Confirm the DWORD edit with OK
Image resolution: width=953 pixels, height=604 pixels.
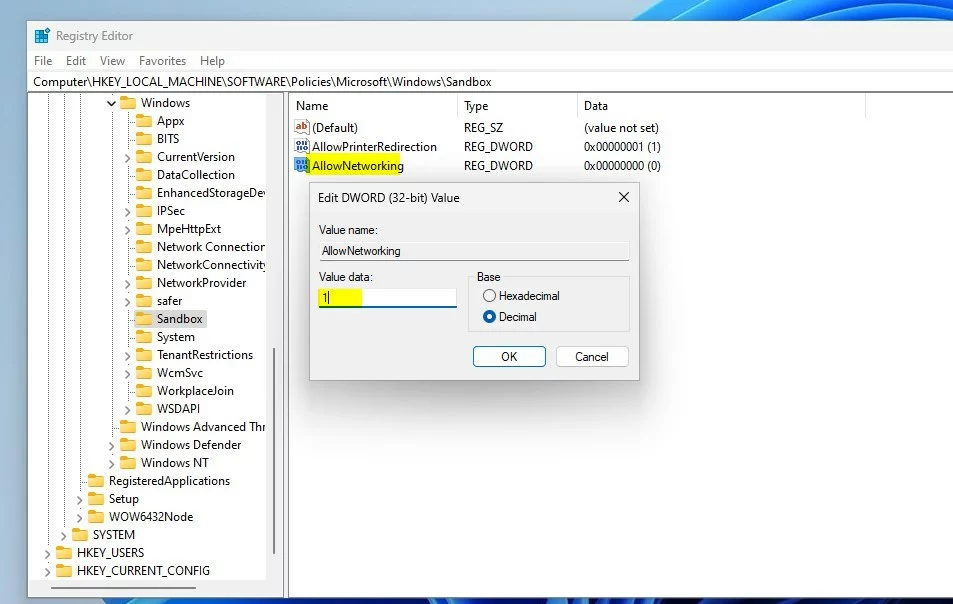(x=509, y=357)
